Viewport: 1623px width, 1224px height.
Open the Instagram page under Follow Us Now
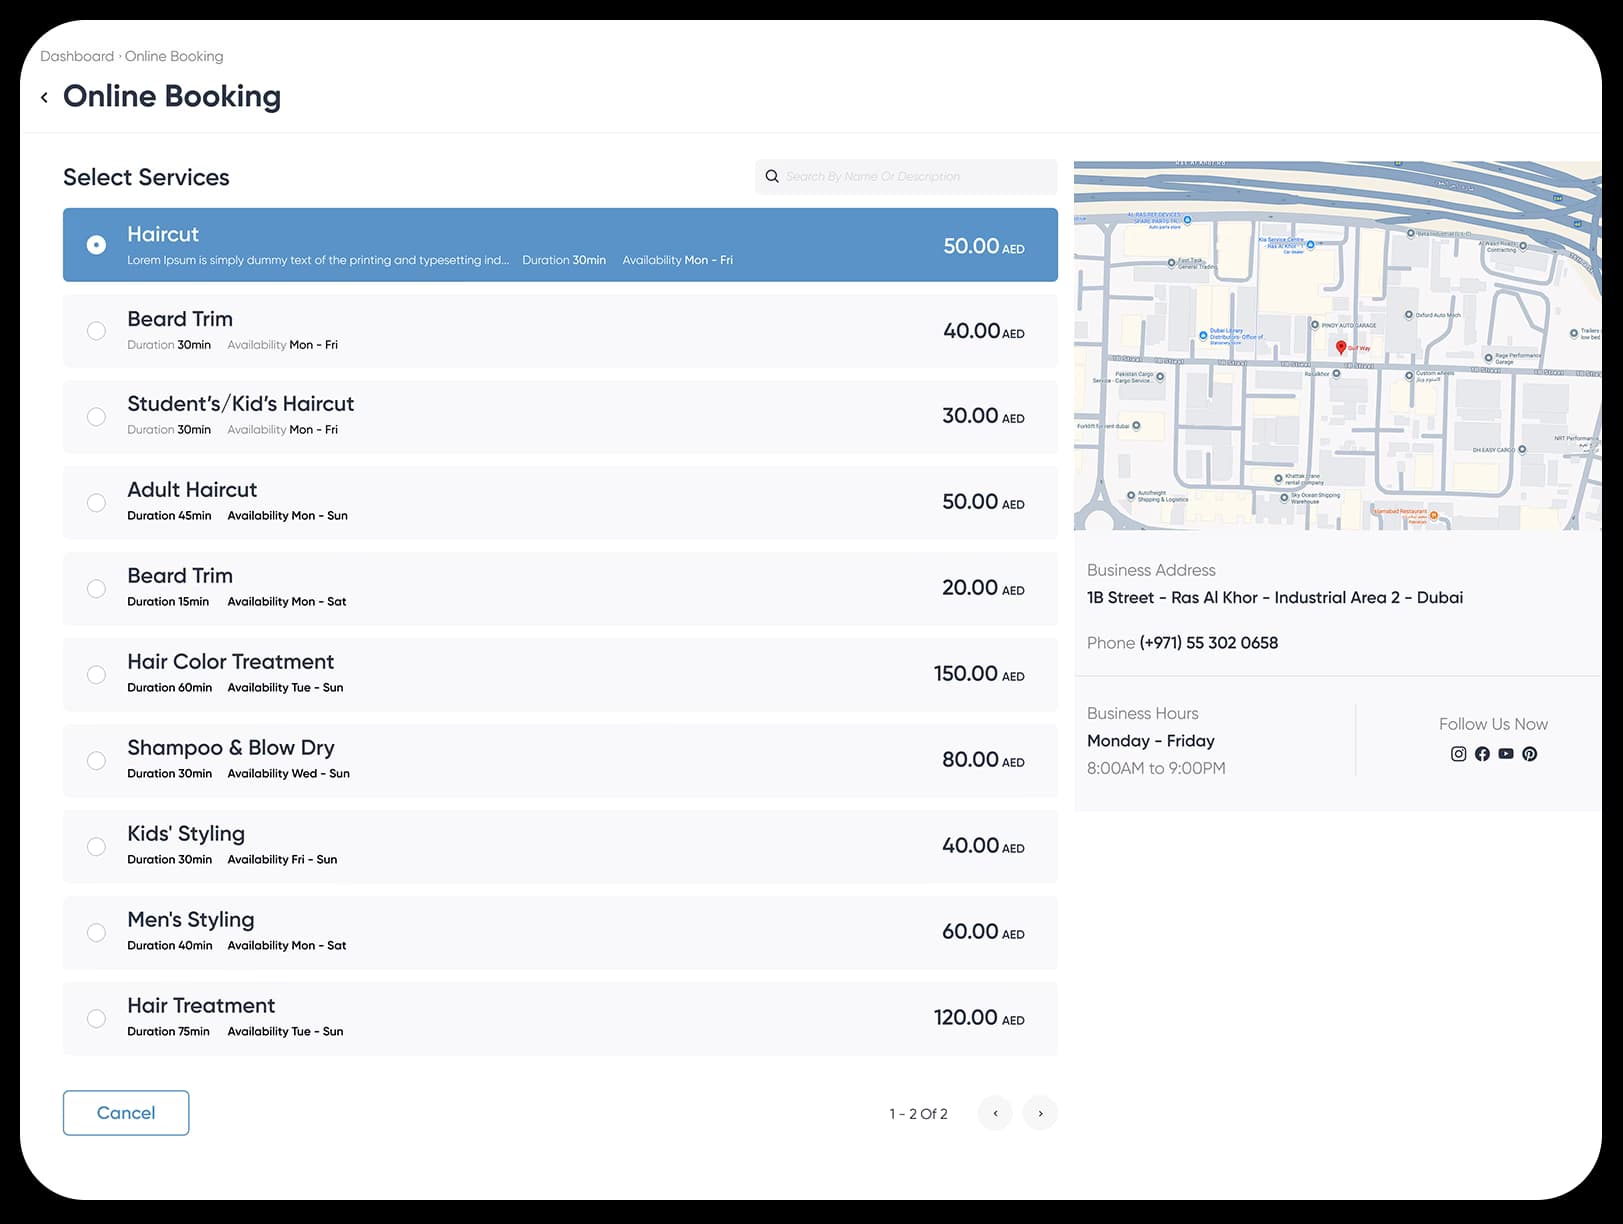coord(1458,754)
